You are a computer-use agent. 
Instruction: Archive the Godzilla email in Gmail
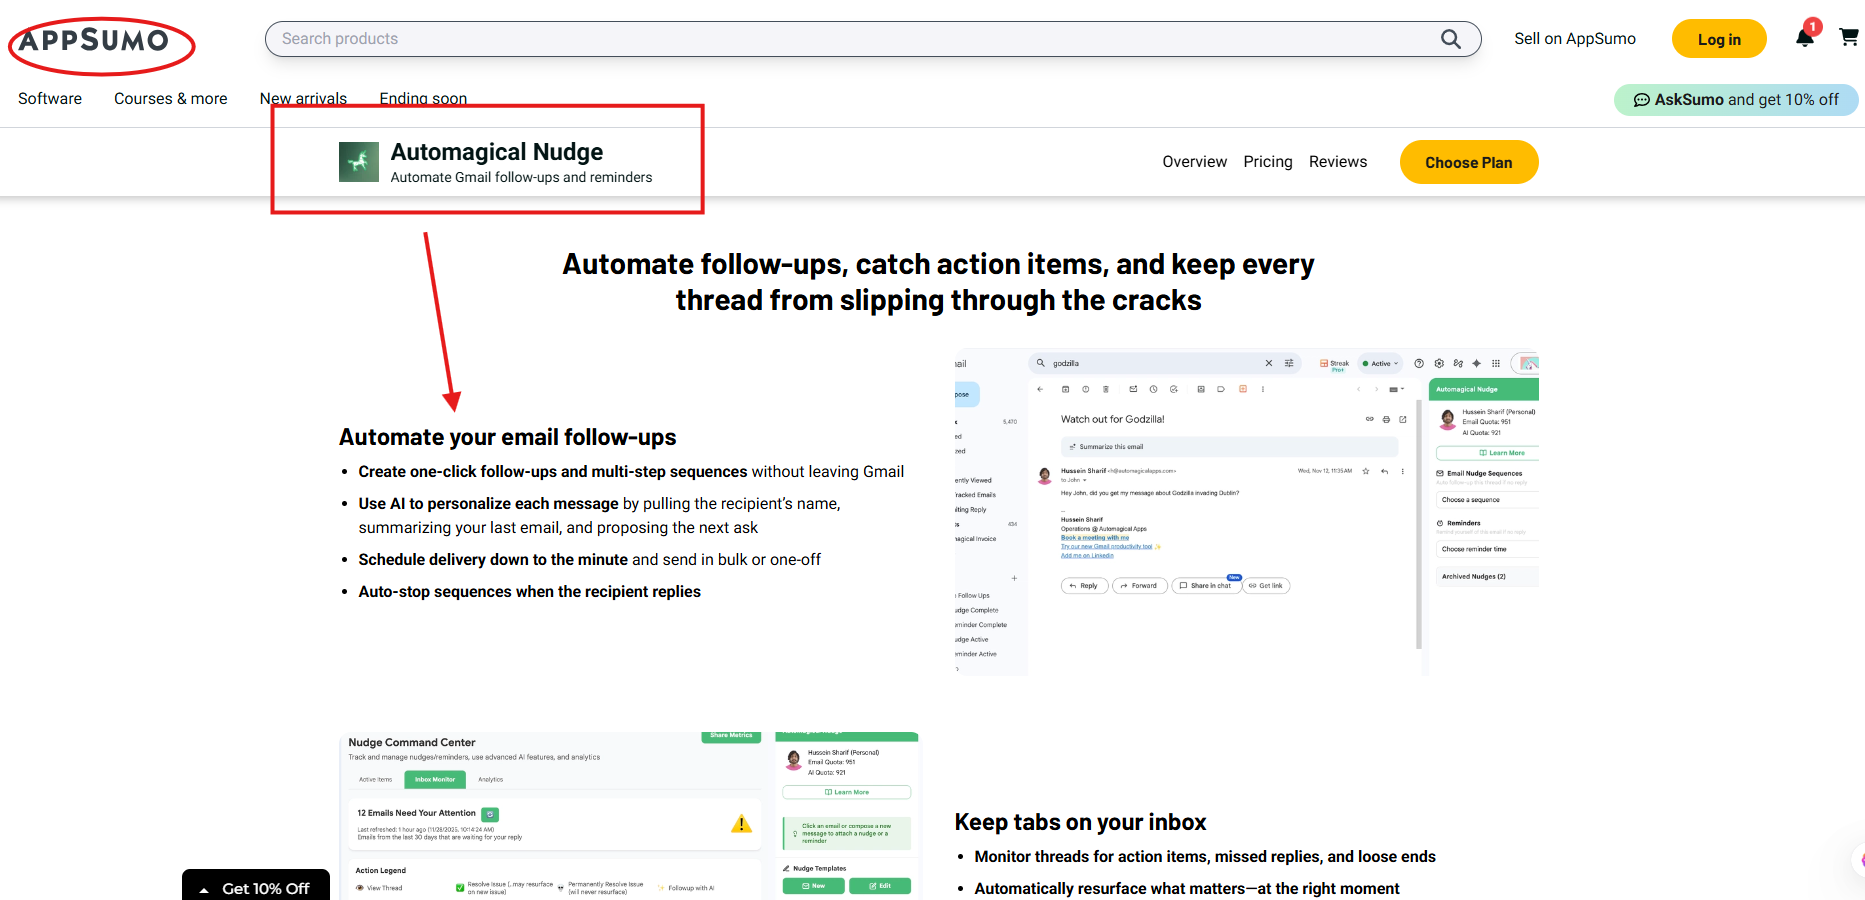tap(1065, 389)
